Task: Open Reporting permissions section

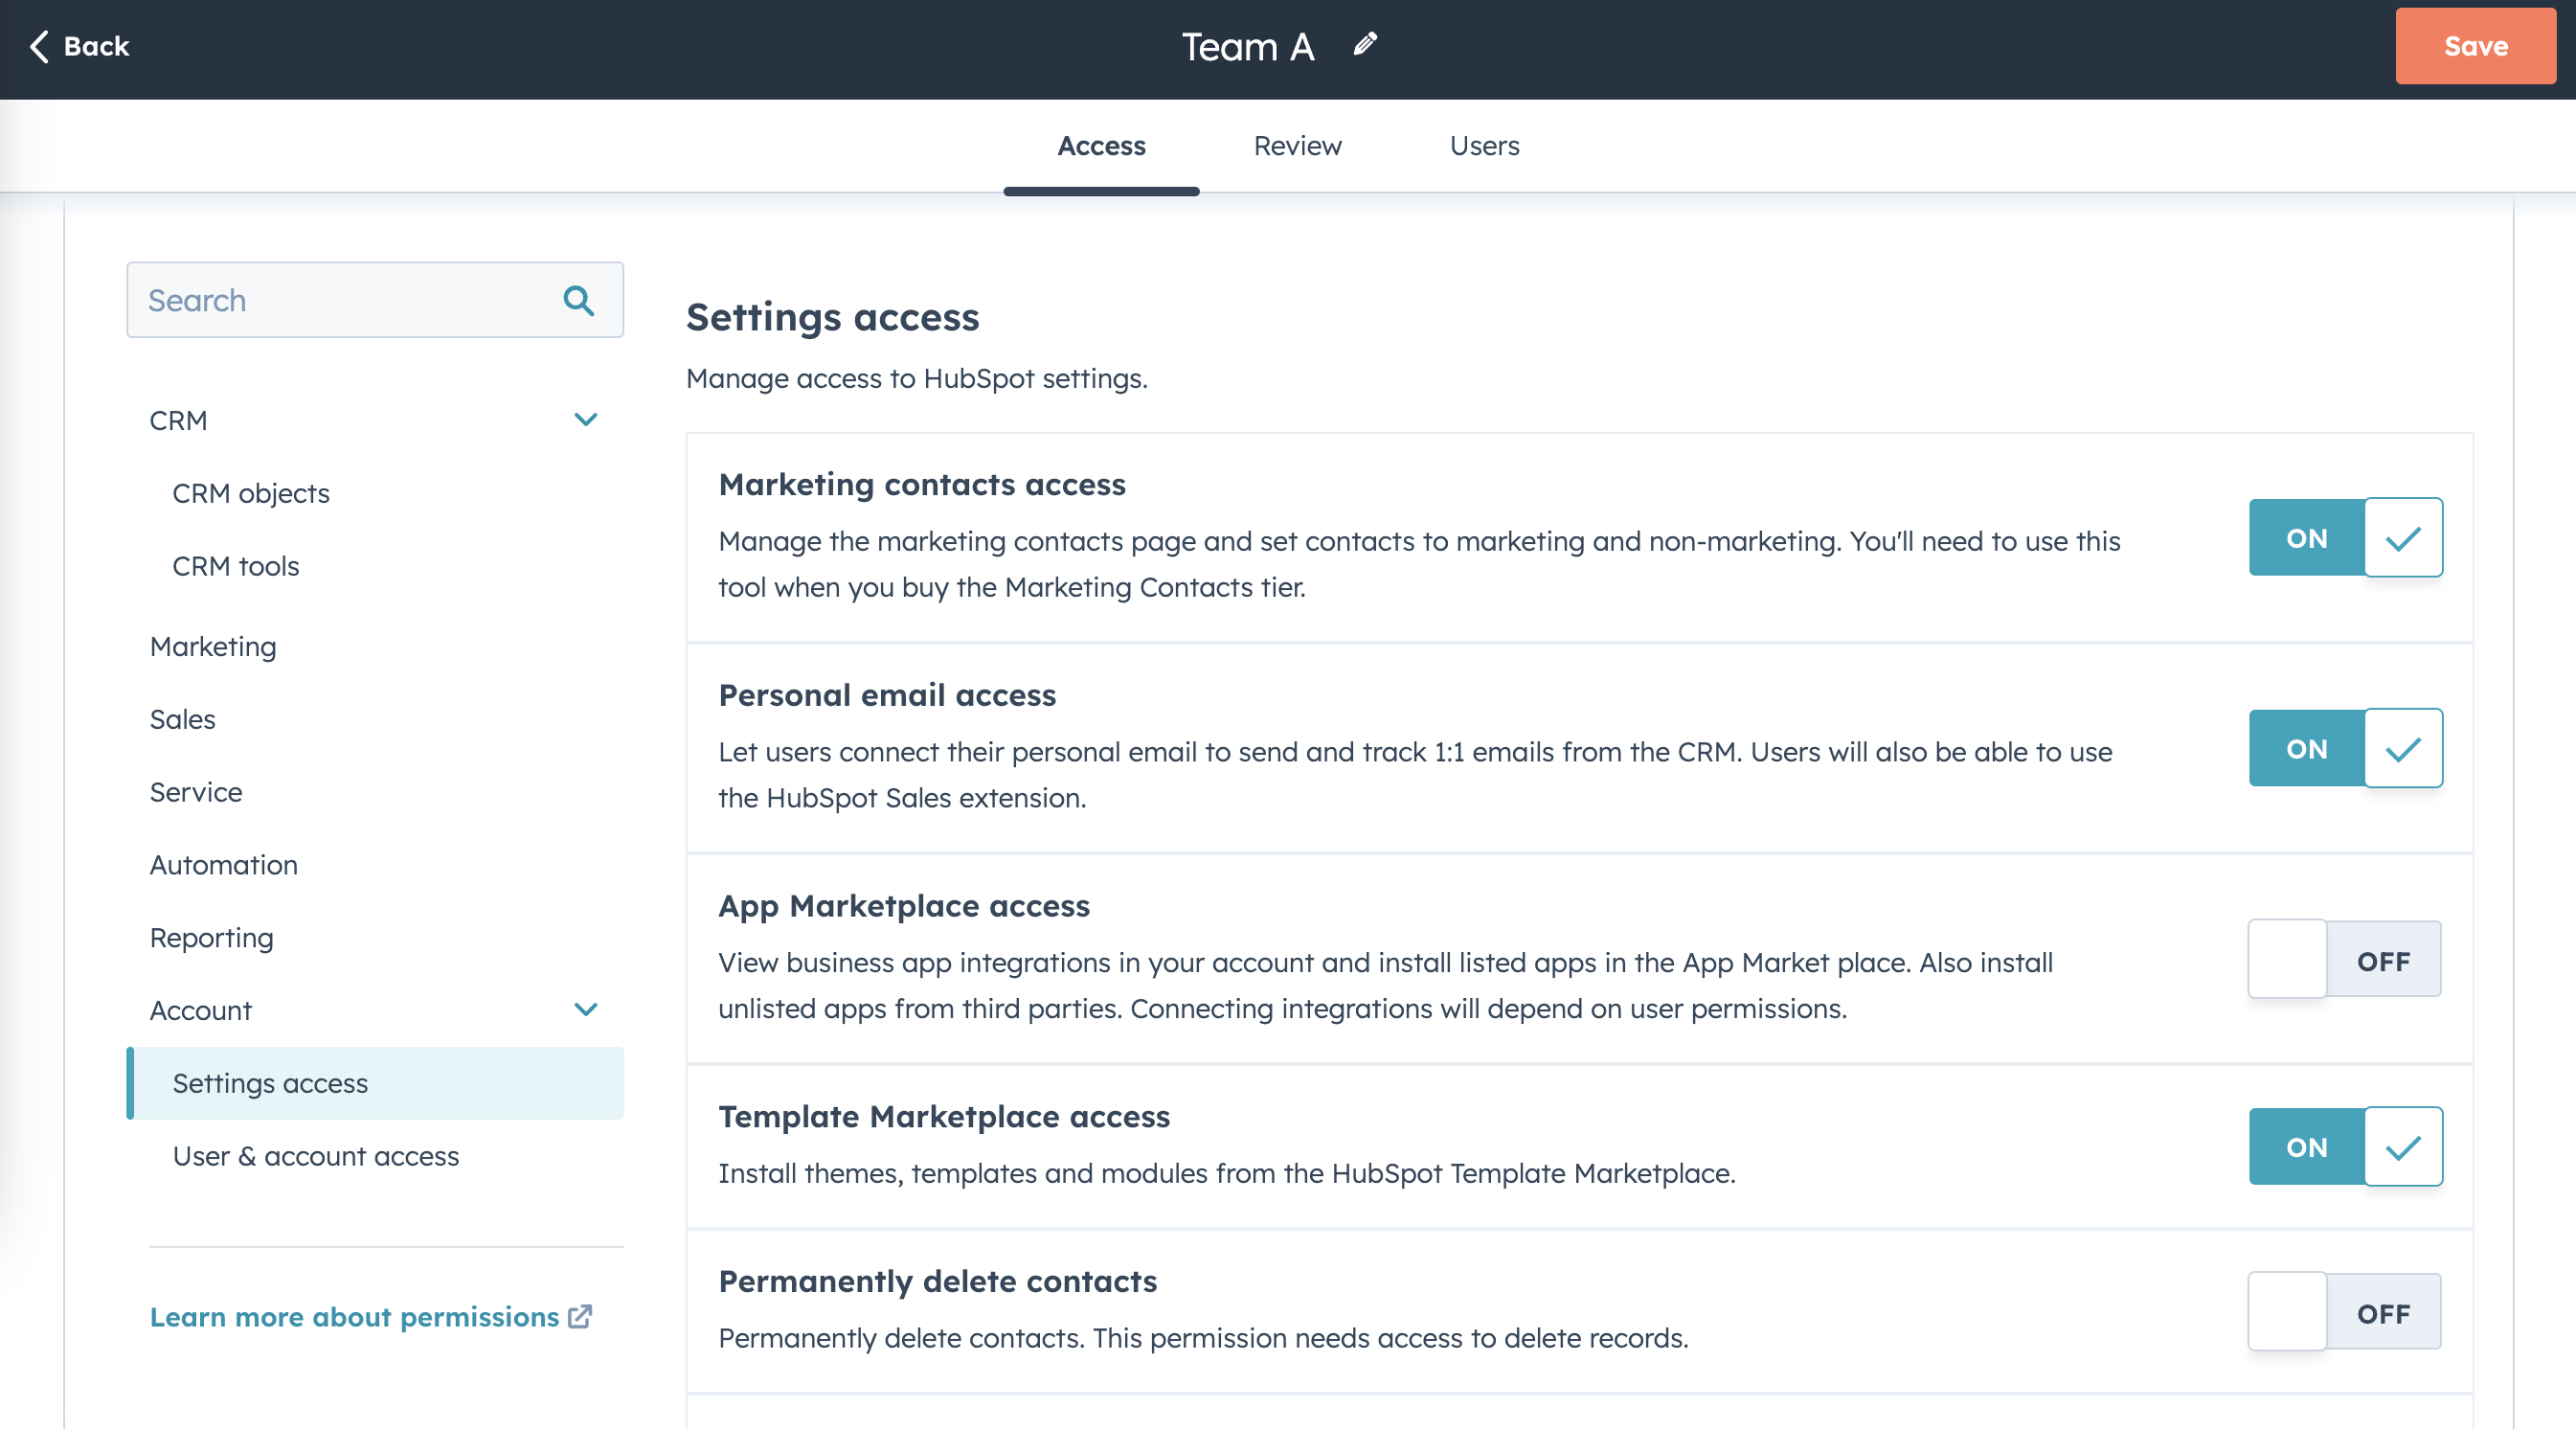Action: pyautogui.click(x=212, y=938)
